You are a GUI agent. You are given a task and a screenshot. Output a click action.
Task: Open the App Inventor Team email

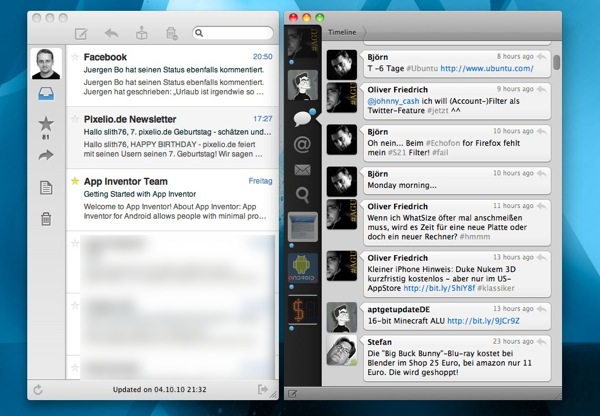pos(172,200)
